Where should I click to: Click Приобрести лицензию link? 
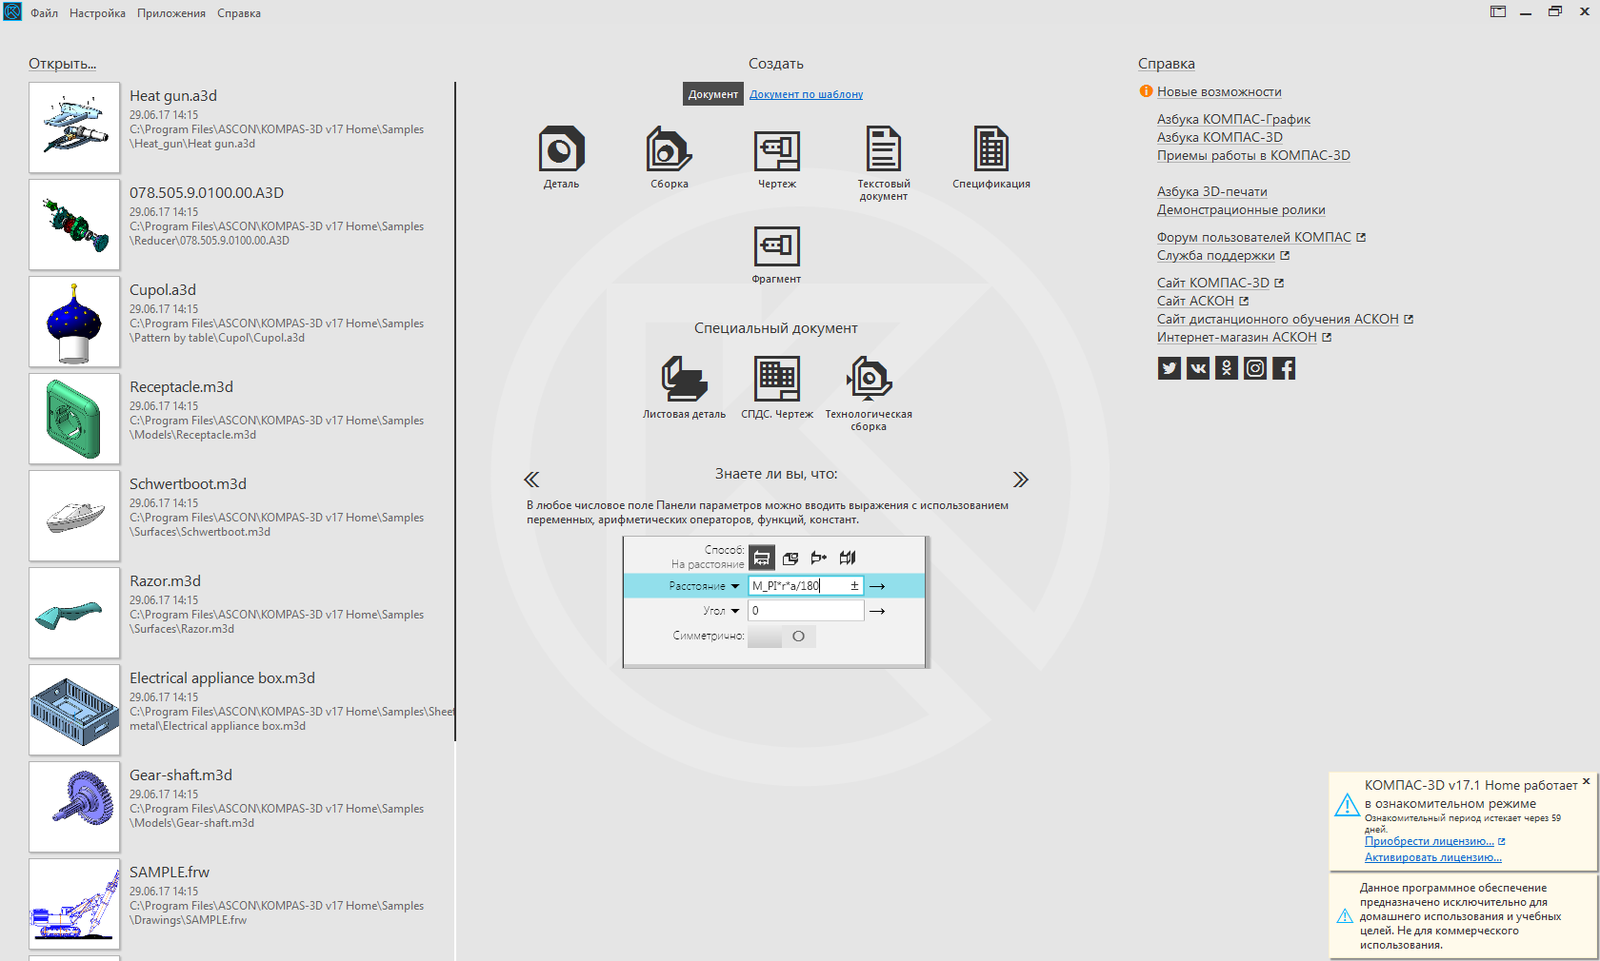click(x=1429, y=841)
